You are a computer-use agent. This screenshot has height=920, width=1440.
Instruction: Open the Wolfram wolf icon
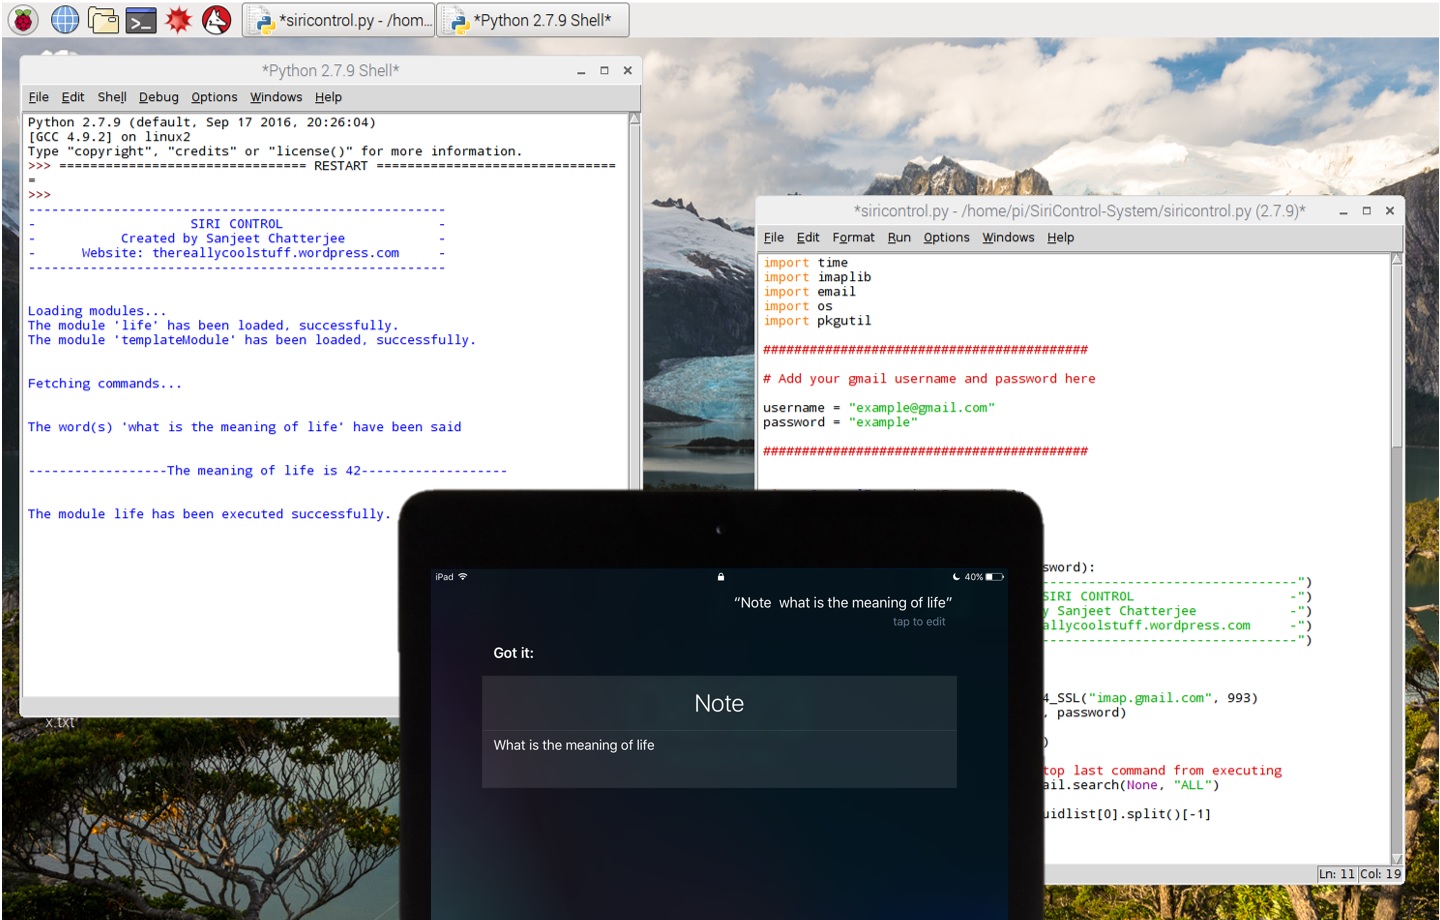217,19
